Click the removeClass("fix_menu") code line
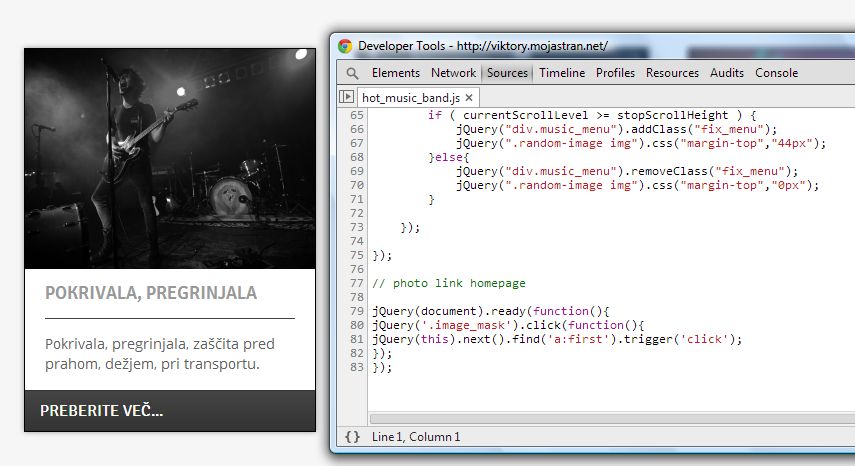 (627, 171)
